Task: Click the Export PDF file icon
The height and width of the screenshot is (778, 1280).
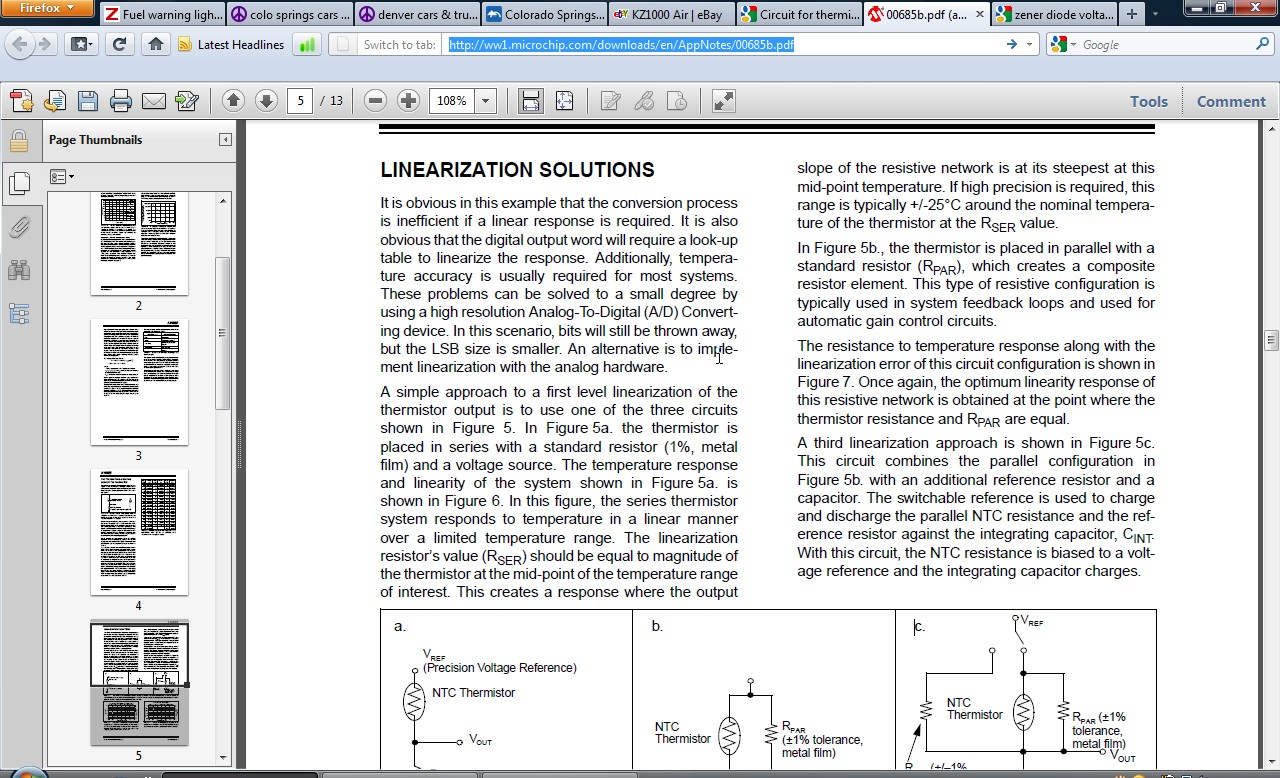Action: tap(55, 101)
